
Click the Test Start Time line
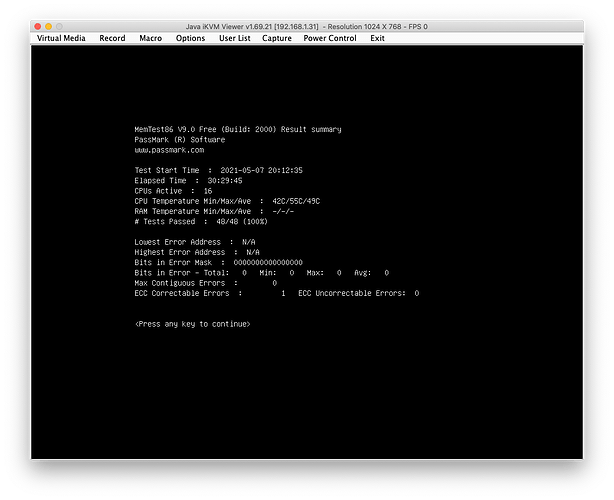pyautogui.click(x=219, y=170)
